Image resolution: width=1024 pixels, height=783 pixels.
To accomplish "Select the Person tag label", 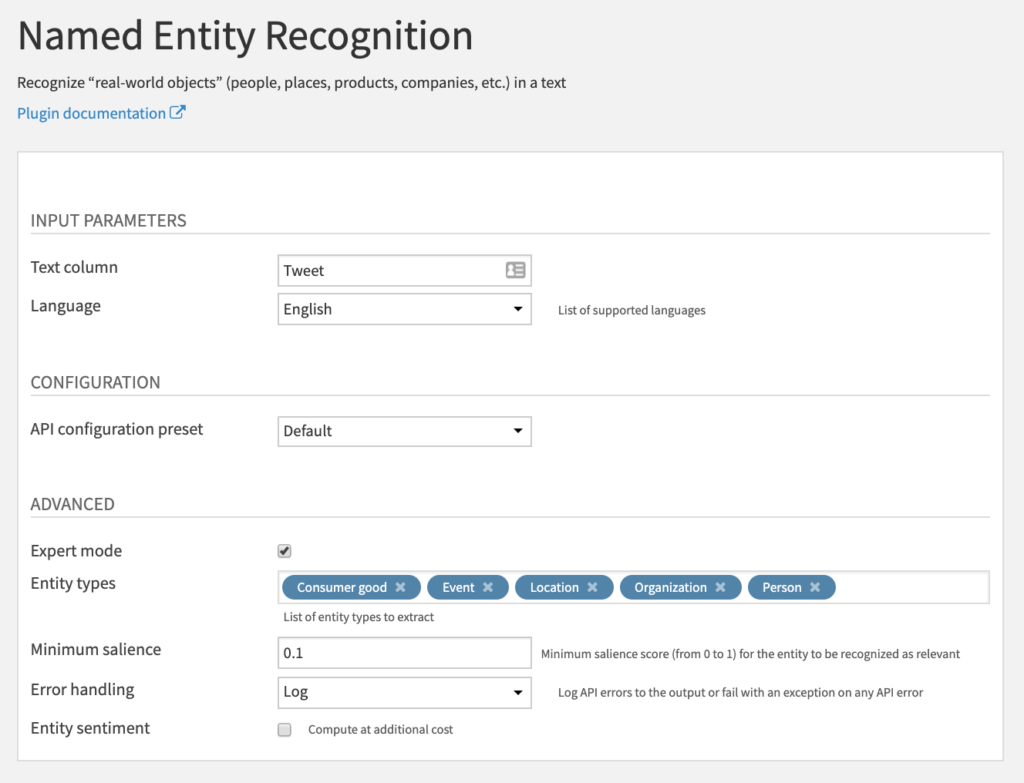I will click(782, 587).
